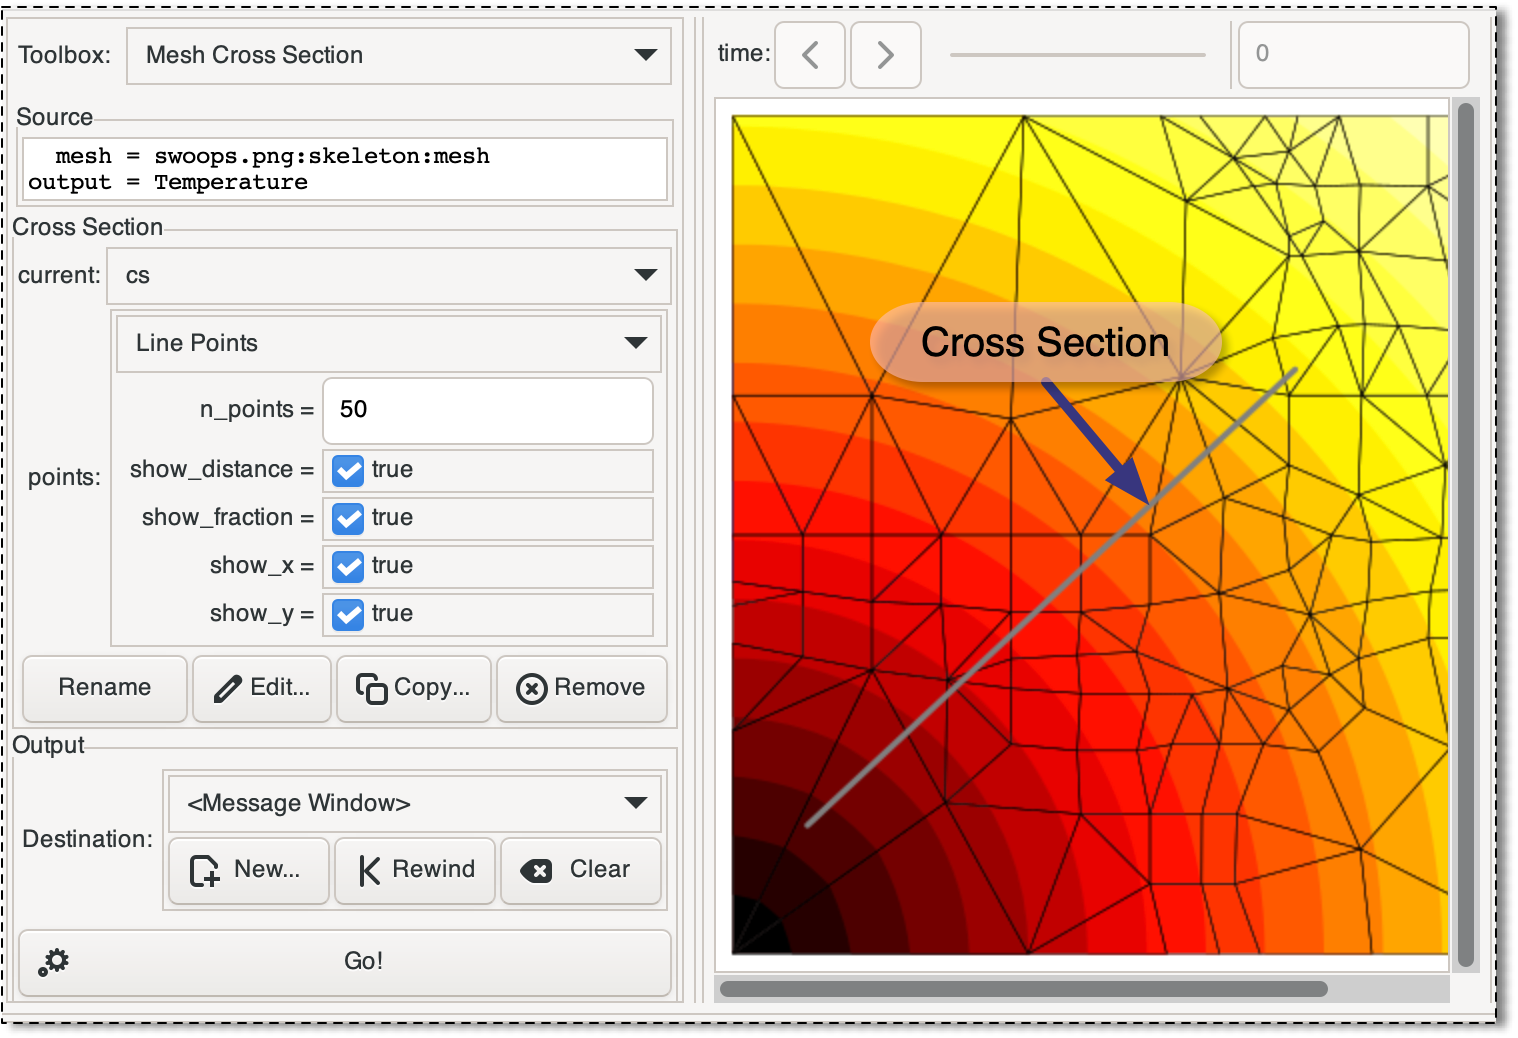Uncheck the show_distance checkbox

pyautogui.click(x=347, y=470)
